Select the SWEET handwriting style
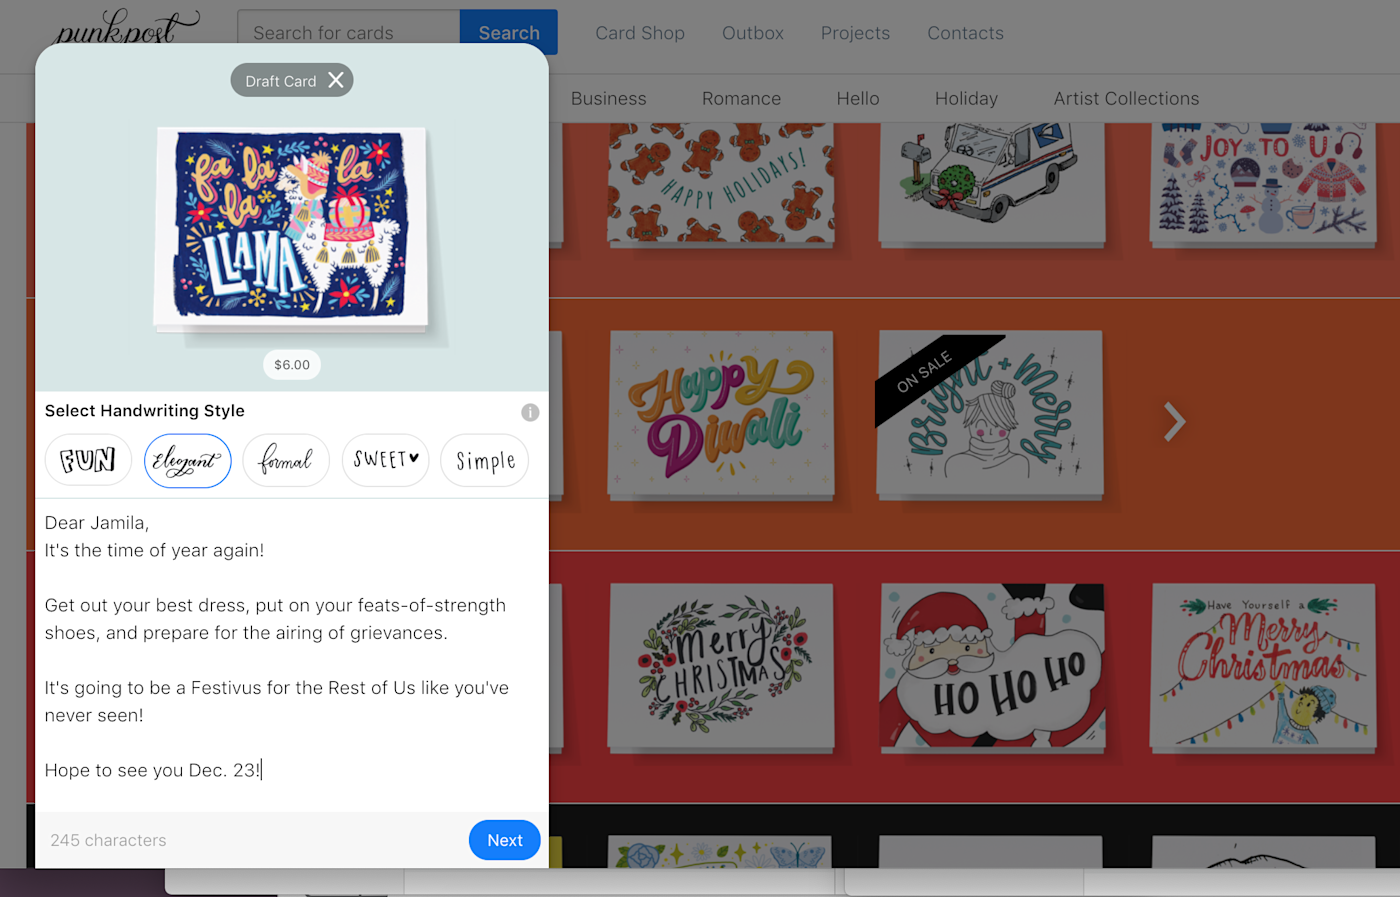Screen dimensions: 1400x897 [385, 460]
